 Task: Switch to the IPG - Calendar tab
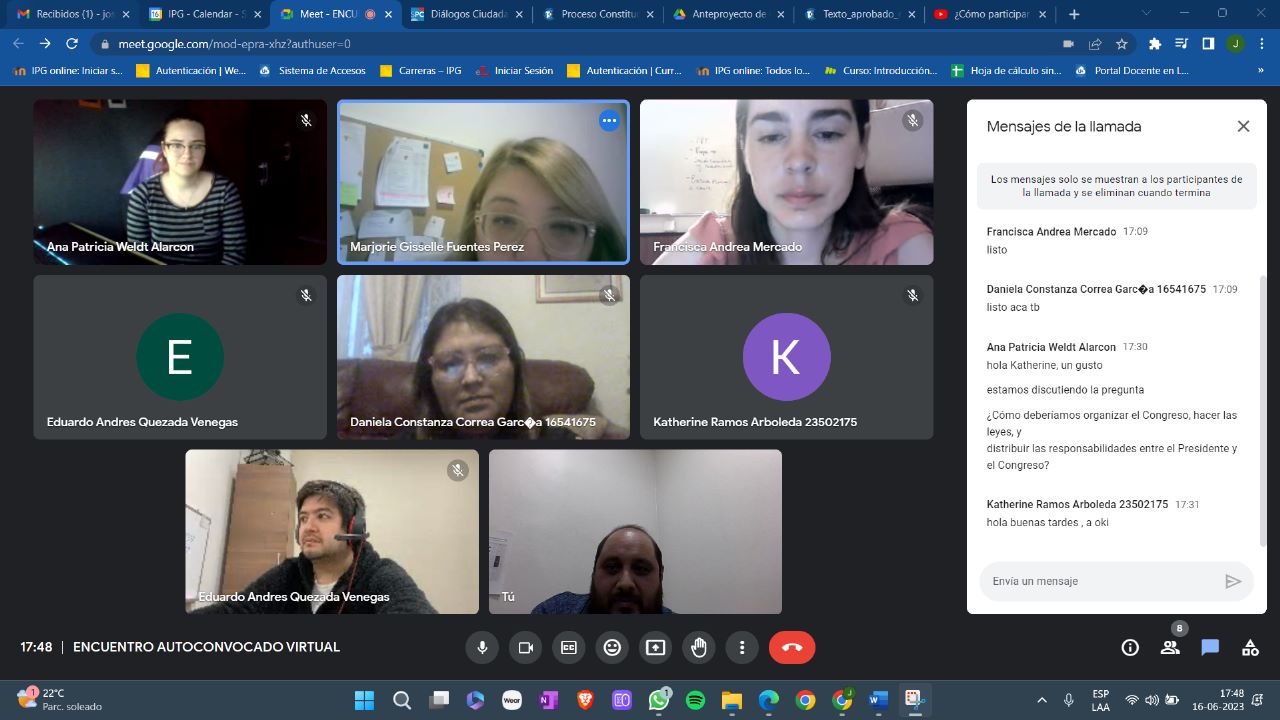pyautogui.click(x=205, y=15)
